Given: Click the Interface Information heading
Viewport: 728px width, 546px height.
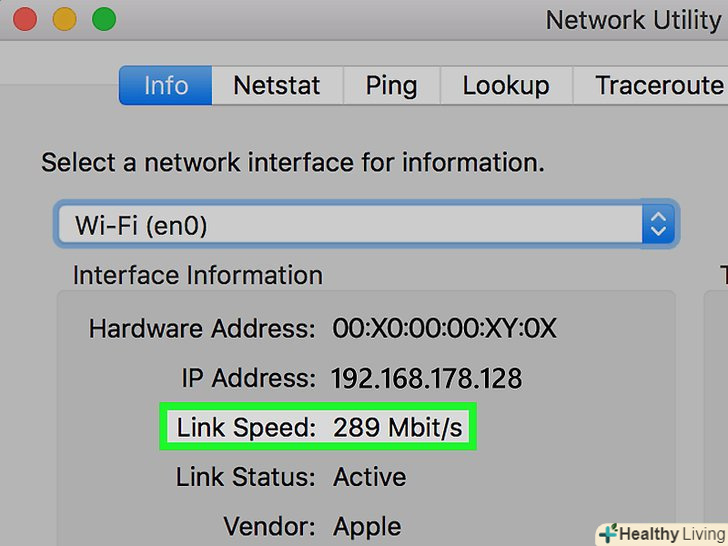Looking at the screenshot, I should point(198,276).
